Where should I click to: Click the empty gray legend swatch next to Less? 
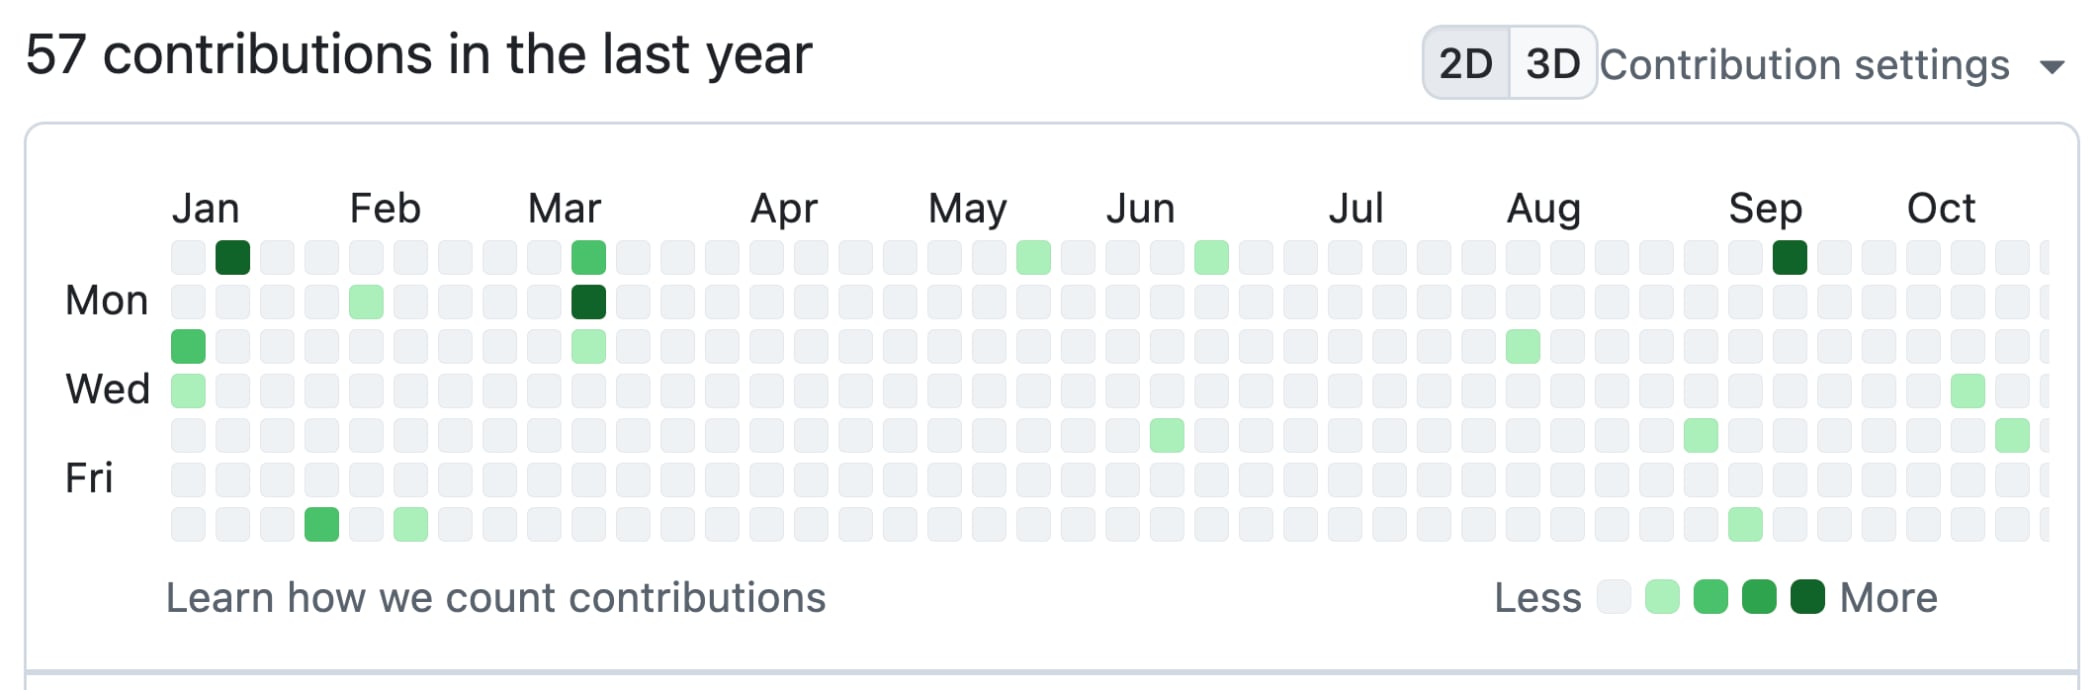pyautogui.click(x=1614, y=597)
